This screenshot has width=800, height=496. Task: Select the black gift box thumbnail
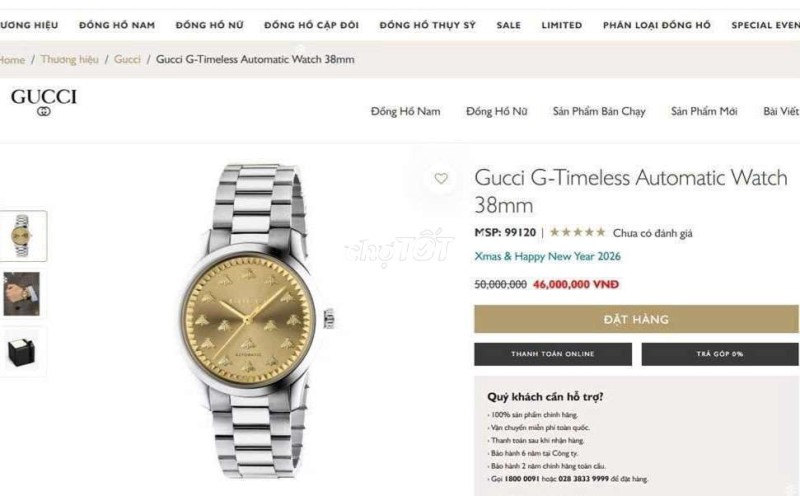point(22,352)
